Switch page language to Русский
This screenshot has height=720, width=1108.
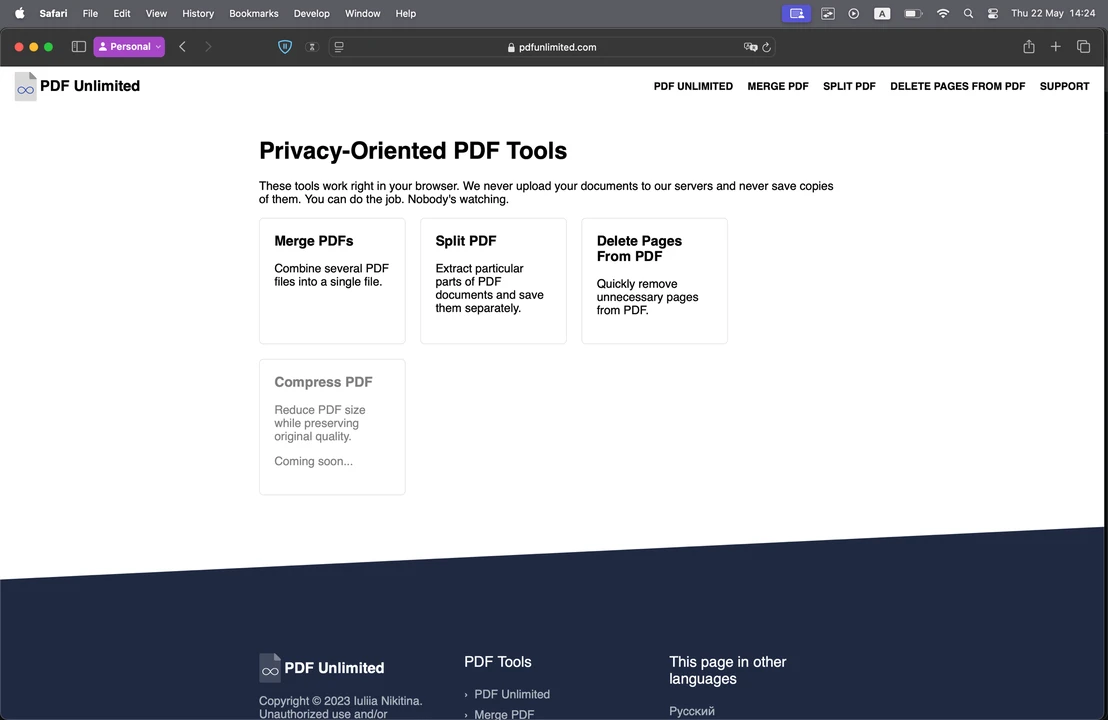[692, 711]
